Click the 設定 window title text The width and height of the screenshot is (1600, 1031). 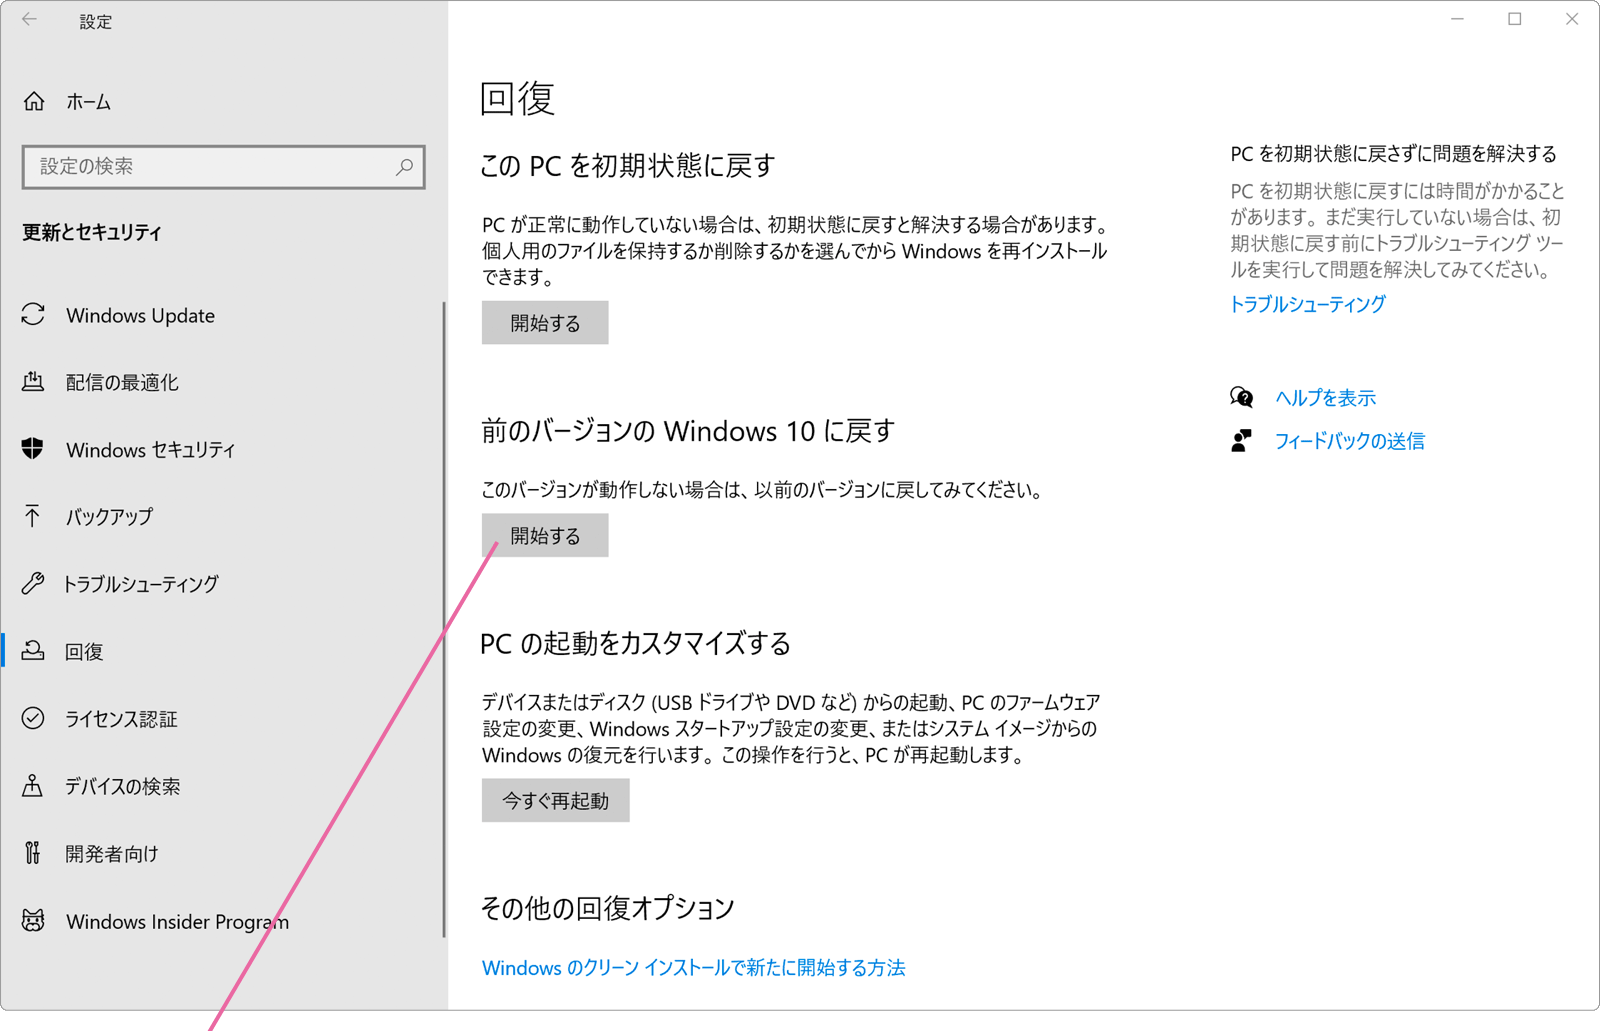coord(96,21)
